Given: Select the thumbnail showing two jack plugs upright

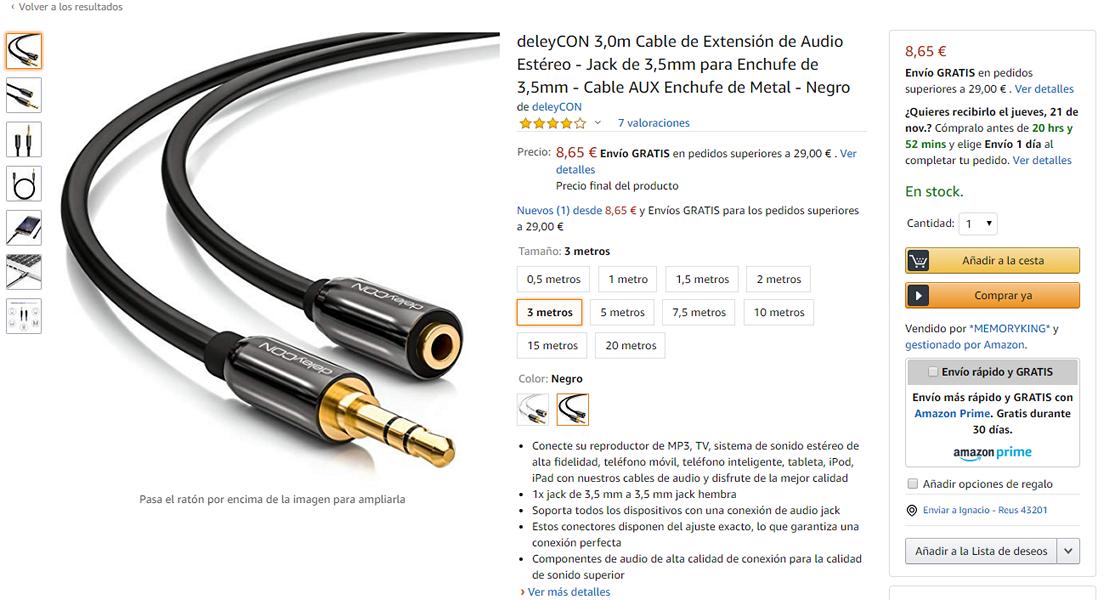Looking at the screenshot, I should coord(24,139).
